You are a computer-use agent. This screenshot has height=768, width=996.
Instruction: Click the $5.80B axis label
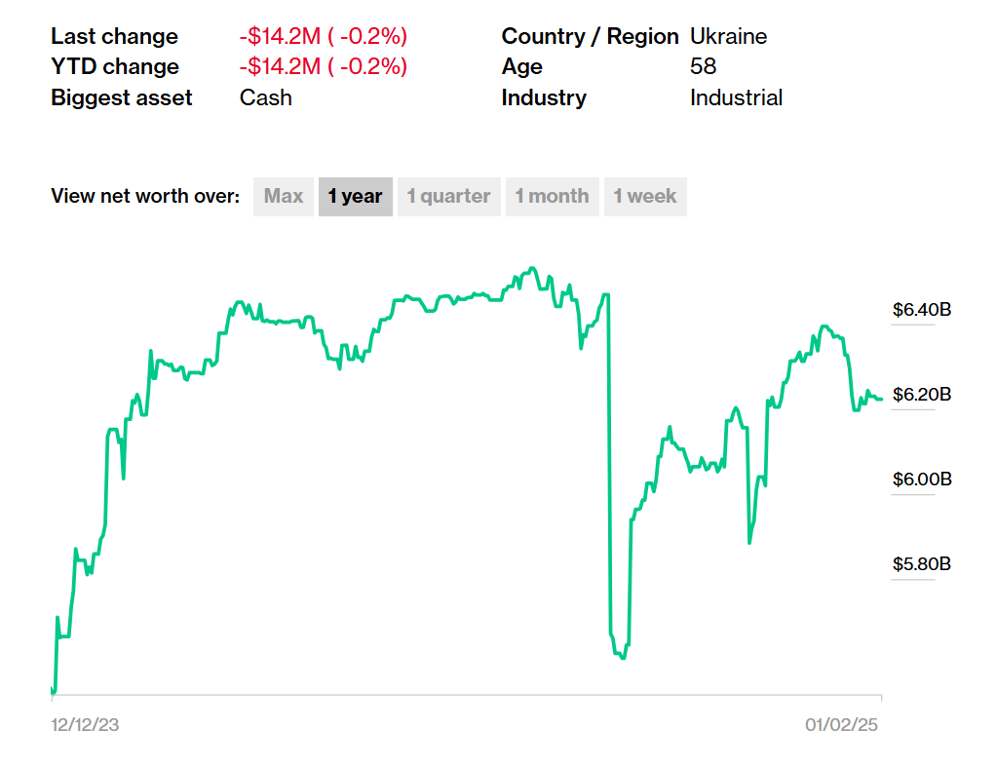tap(921, 564)
